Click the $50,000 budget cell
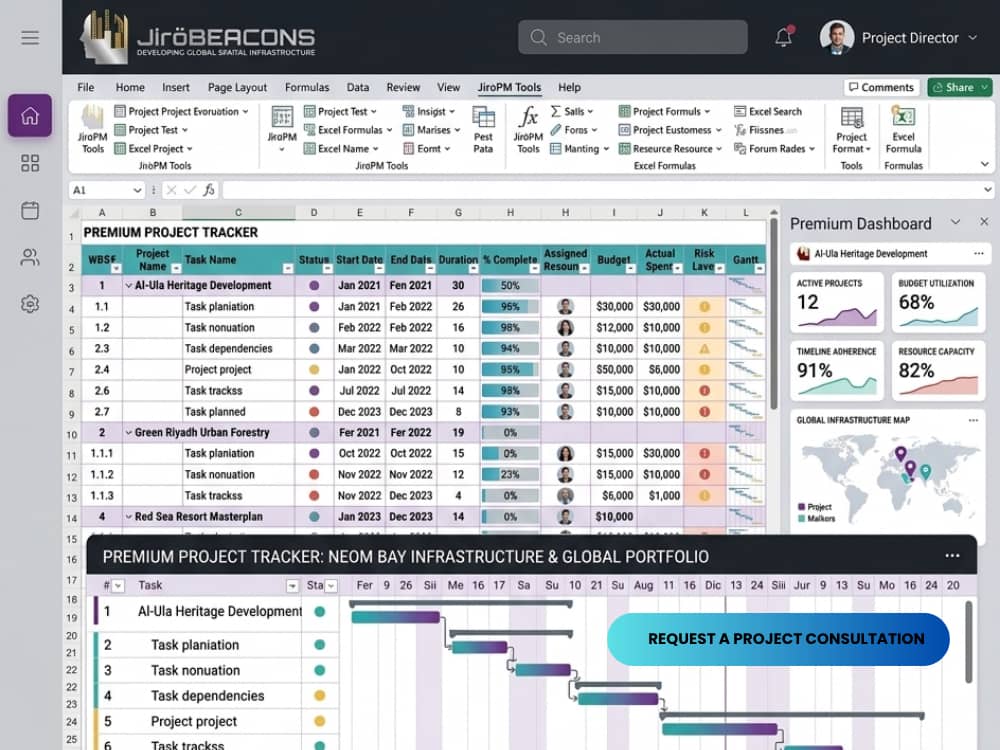Image resolution: width=1000 pixels, height=750 pixels. [614, 370]
